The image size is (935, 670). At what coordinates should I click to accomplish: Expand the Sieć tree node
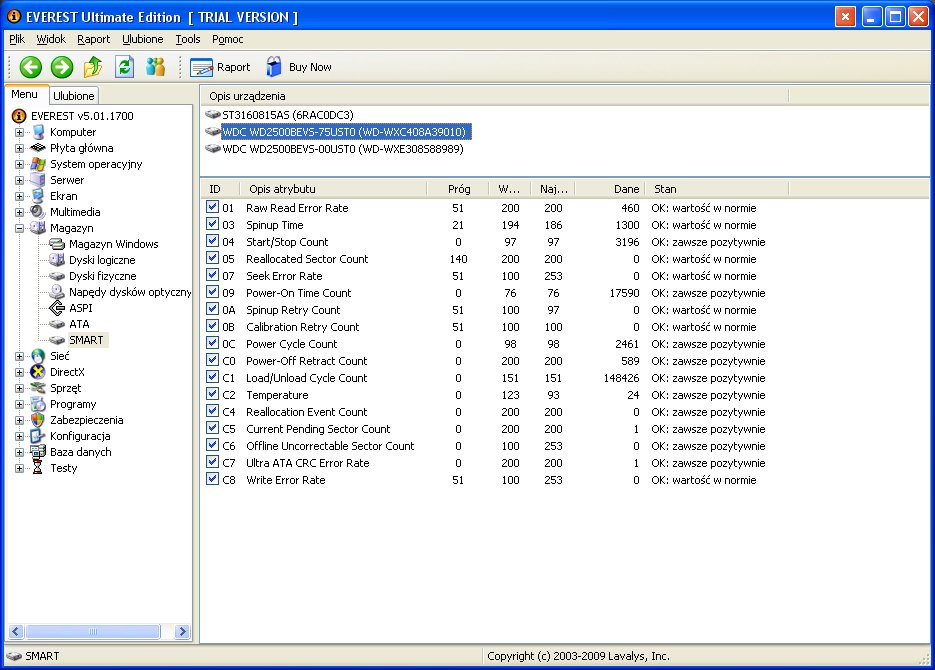19,356
